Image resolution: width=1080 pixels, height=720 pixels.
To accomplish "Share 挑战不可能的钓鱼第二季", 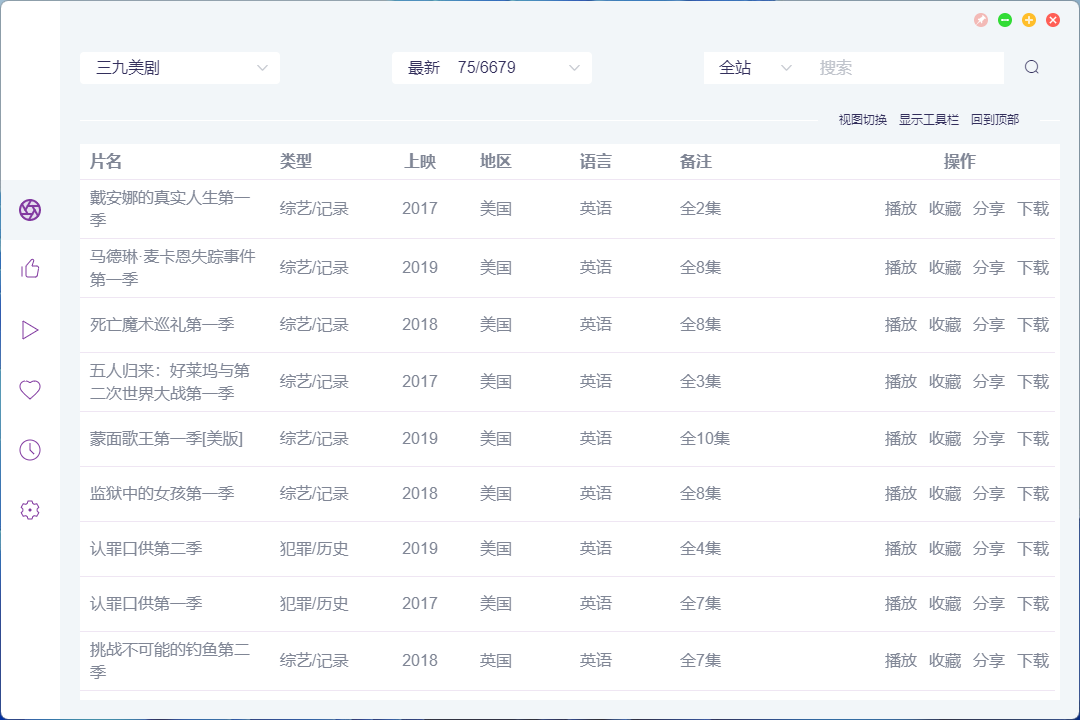I will (x=988, y=661).
